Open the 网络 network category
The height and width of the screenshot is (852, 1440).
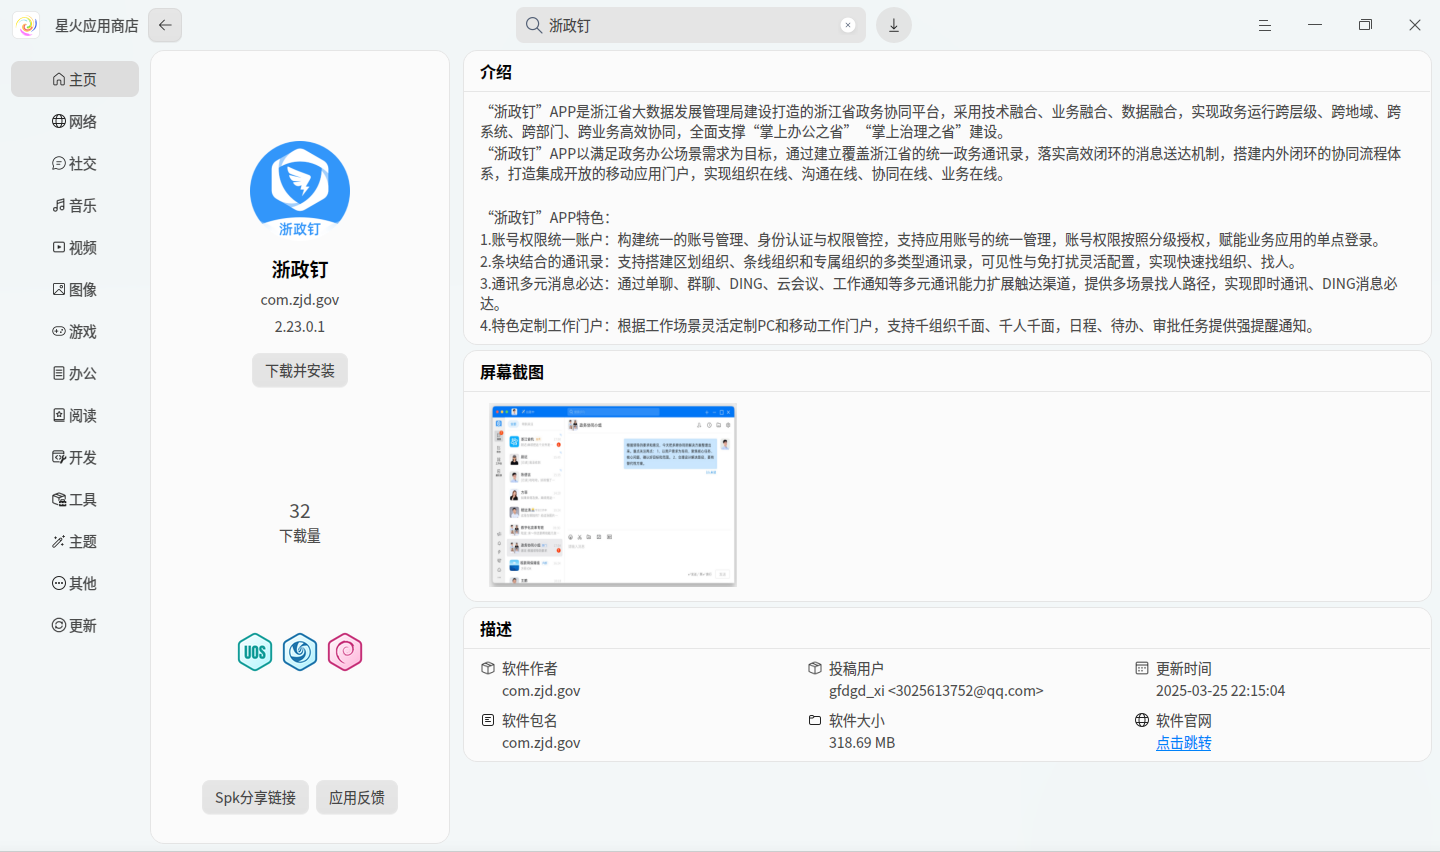pos(75,121)
